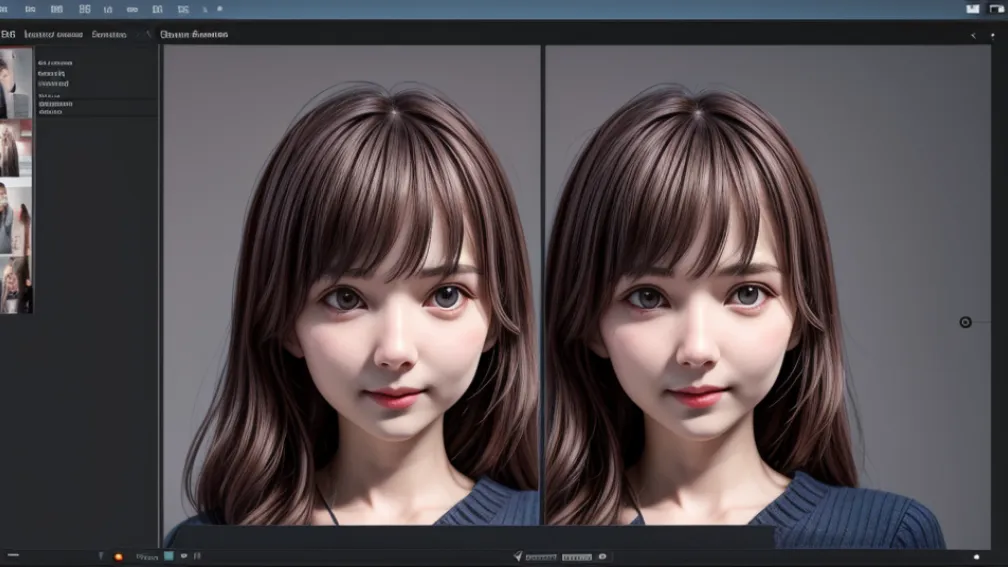
Task: Toggle the eye icon in bottom center bar
Action: [x=601, y=557]
